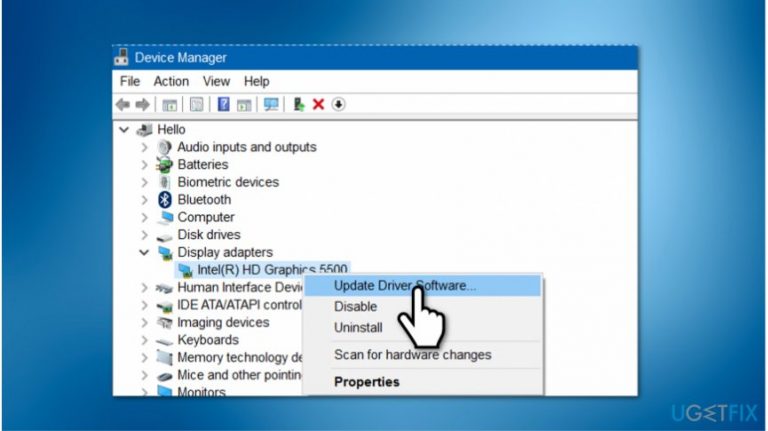Click the Disk drives icon
This screenshot has width=768, height=431.
click(165, 237)
